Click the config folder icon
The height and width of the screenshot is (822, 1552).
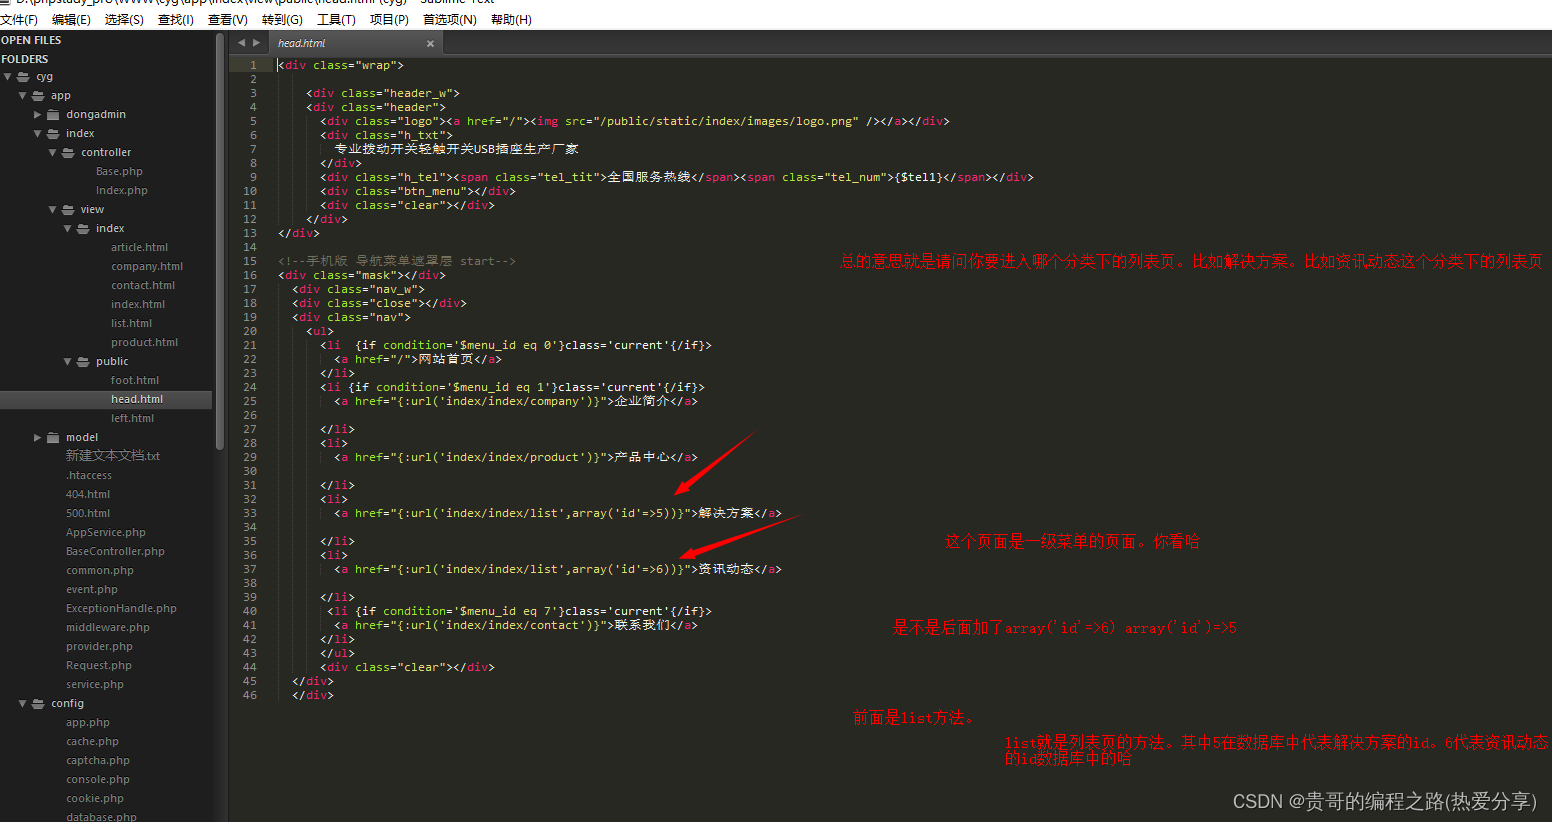click(38, 704)
